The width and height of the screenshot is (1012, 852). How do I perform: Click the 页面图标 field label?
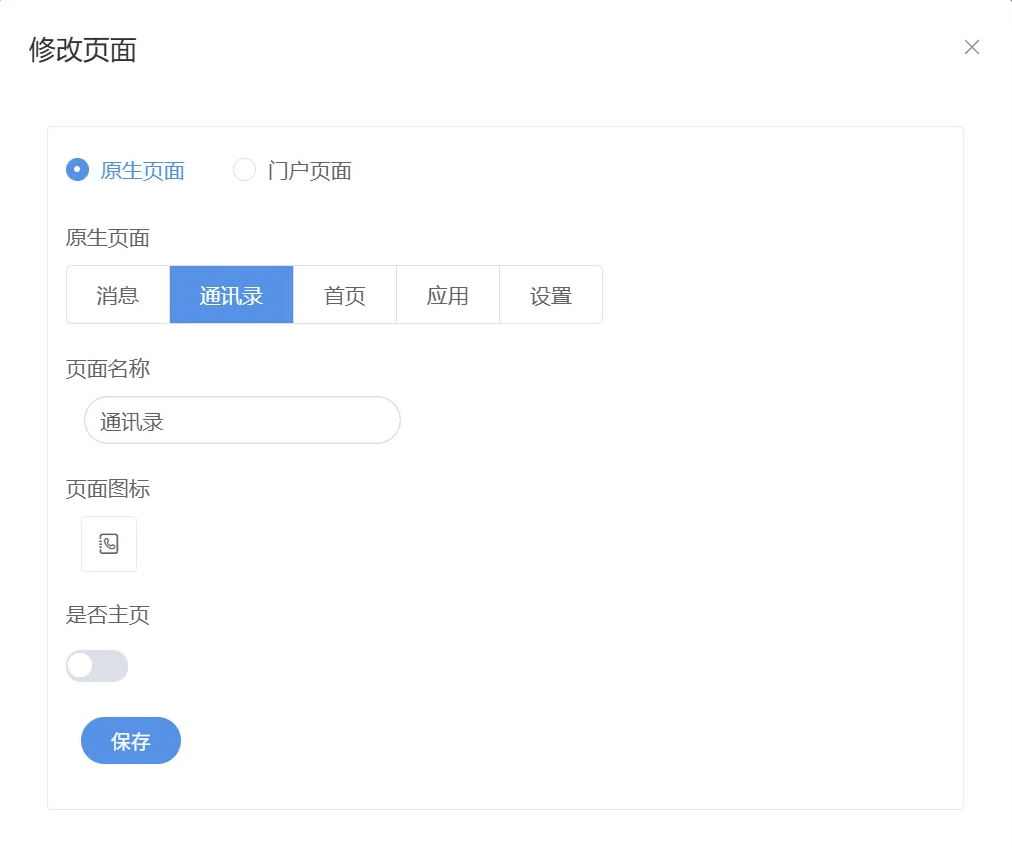108,489
